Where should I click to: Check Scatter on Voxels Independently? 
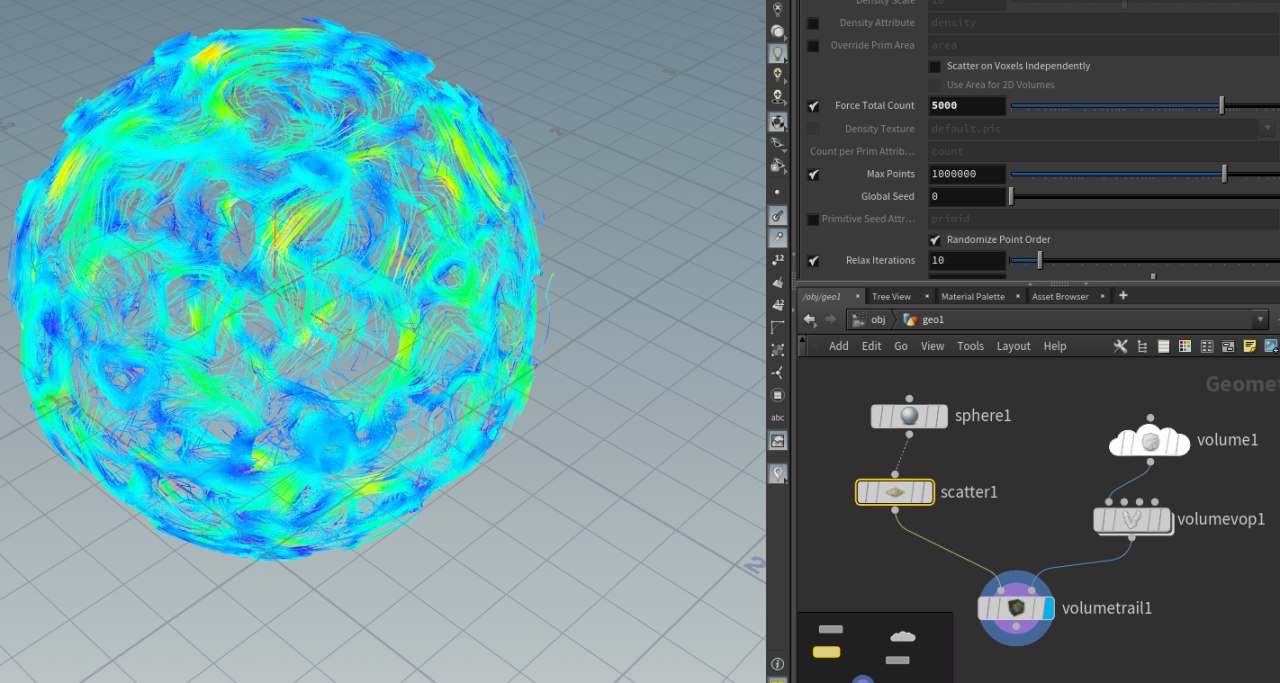[x=935, y=66]
